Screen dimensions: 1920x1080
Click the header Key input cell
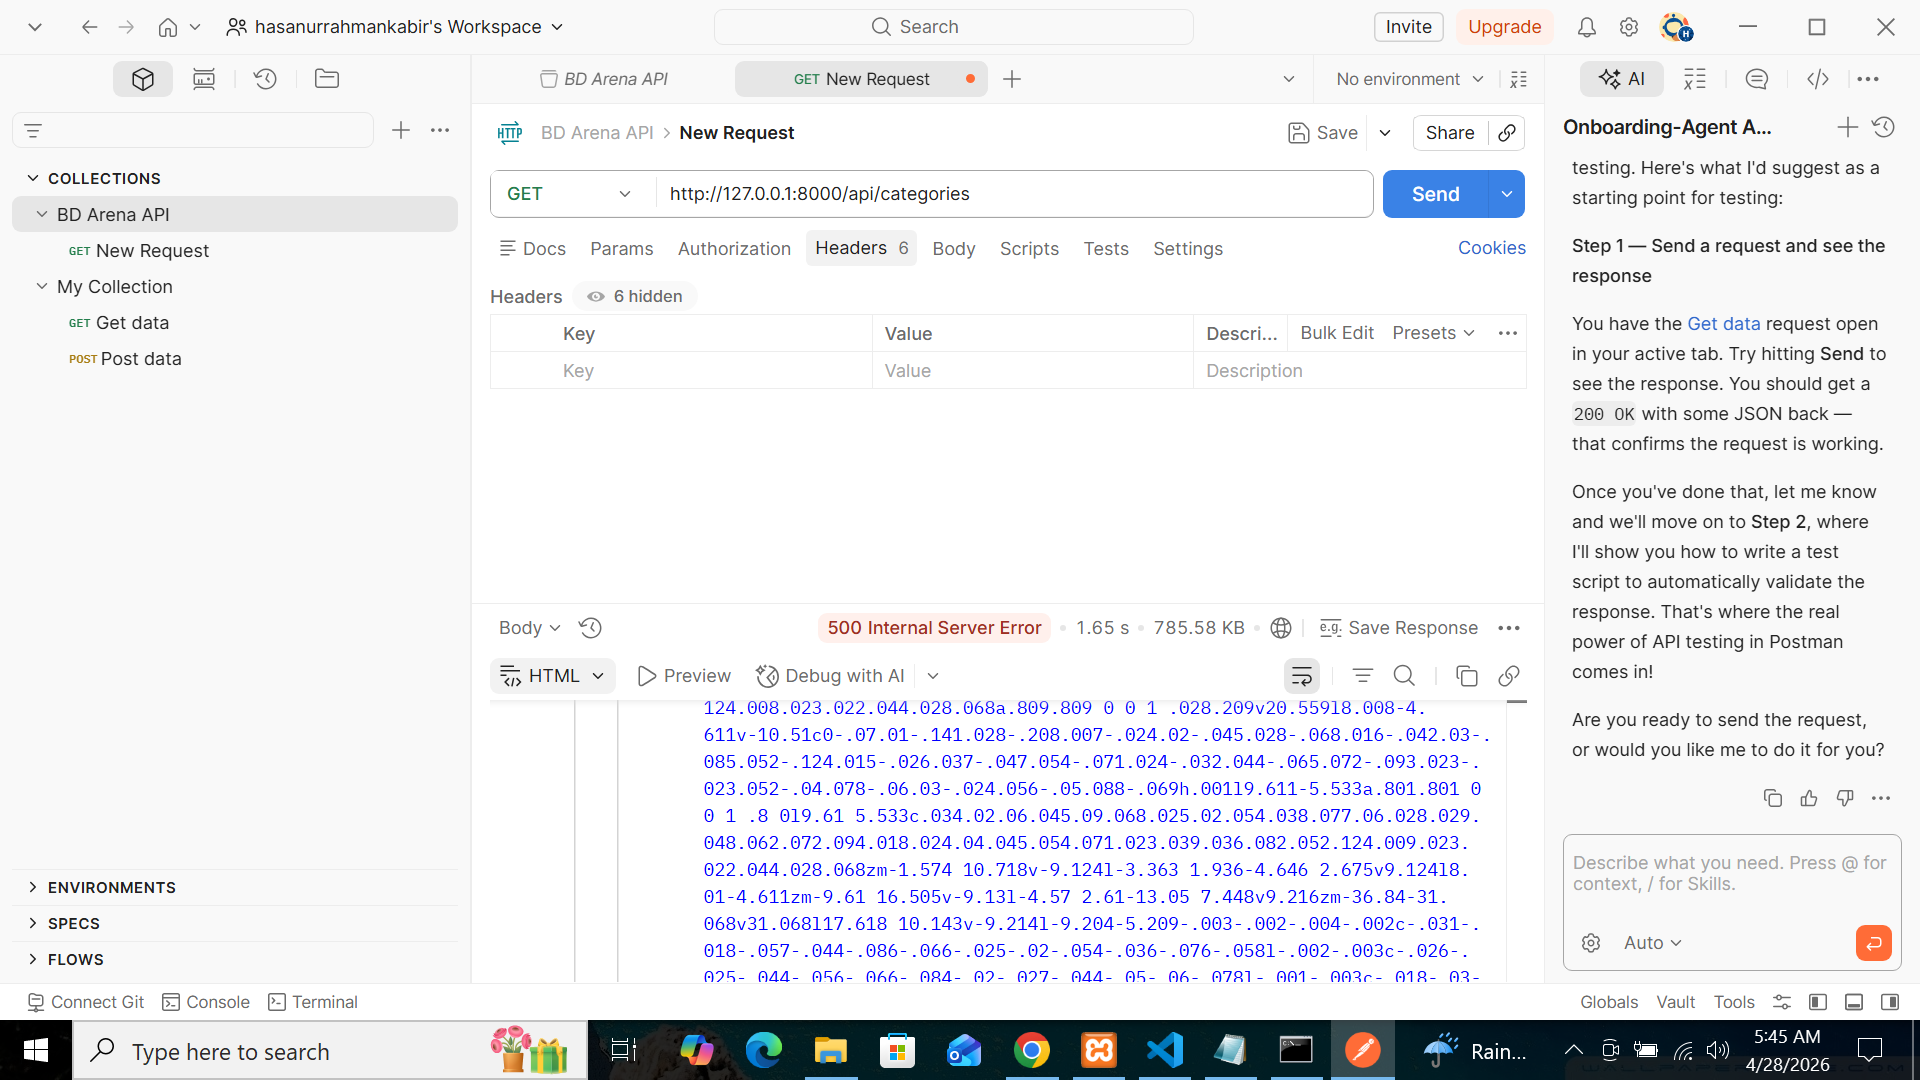[x=712, y=371]
